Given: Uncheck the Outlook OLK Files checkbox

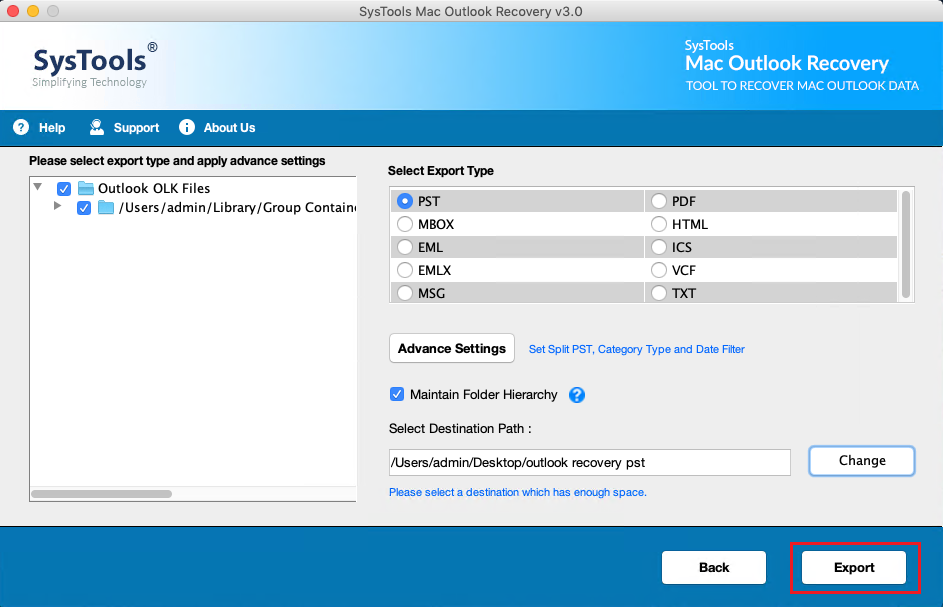Looking at the screenshot, I should pos(64,189).
